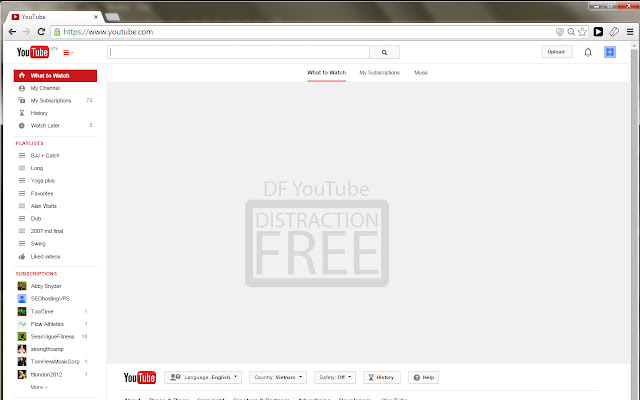The image size is (640, 400).
Task: Reload the page
Action: pyautogui.click(x=41, y=32)
